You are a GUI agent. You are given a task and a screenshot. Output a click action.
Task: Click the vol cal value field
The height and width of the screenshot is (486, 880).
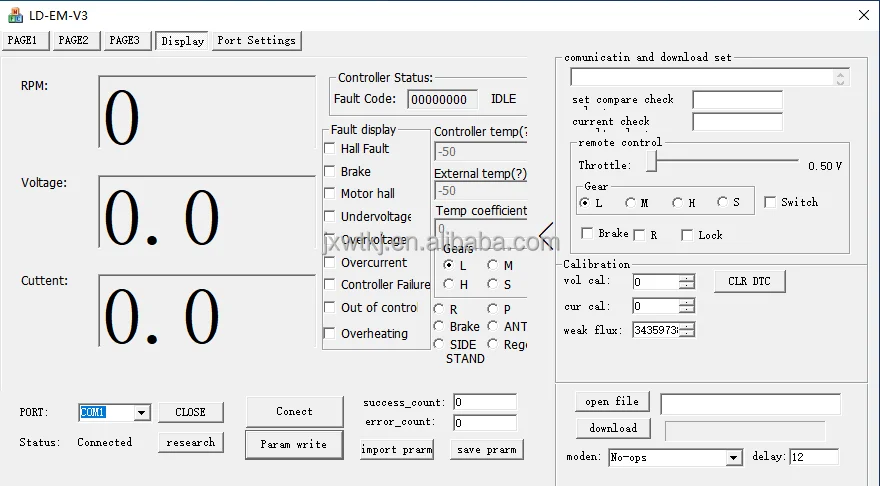tap(656, 282)
